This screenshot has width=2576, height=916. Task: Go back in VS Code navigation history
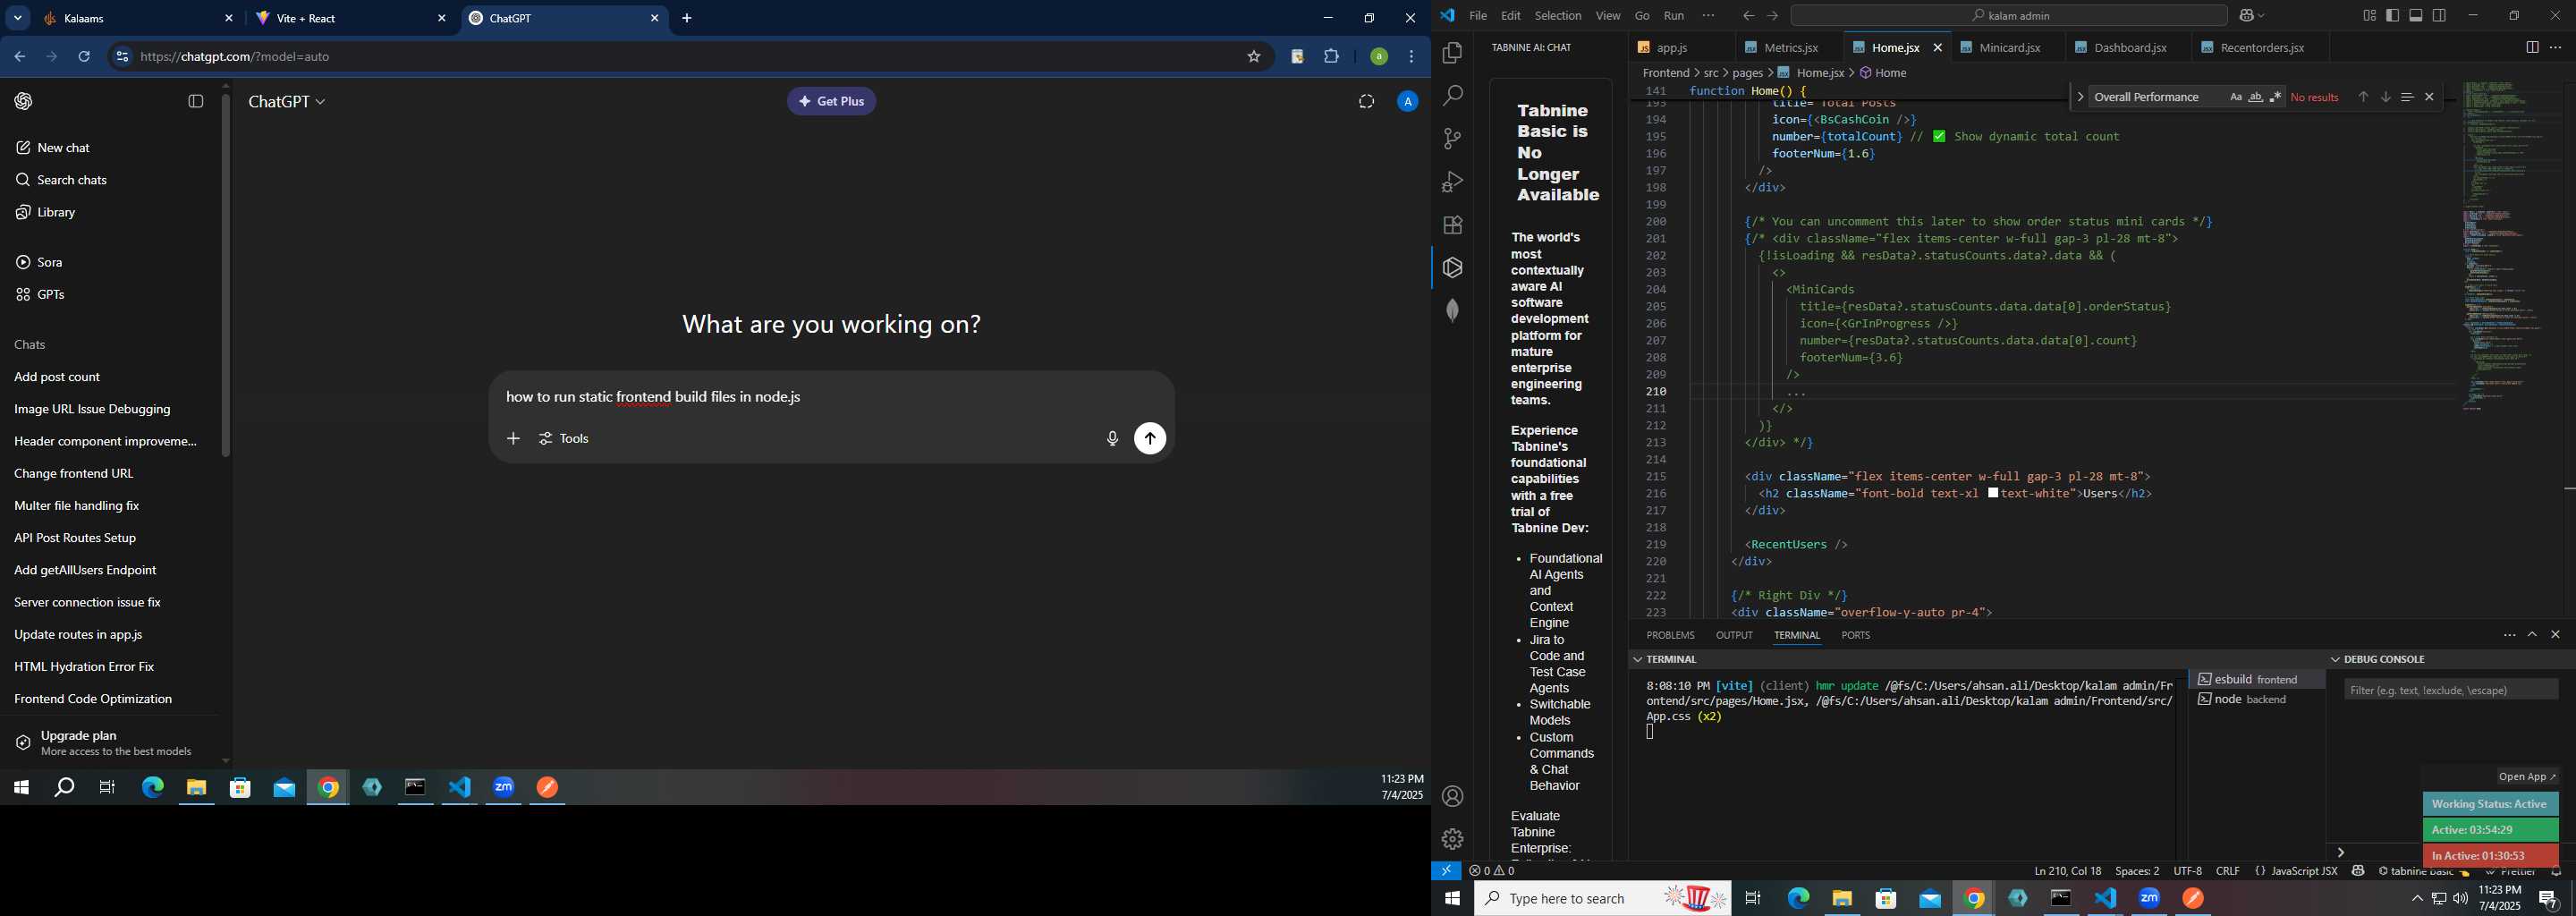(x=1747, y=16)
